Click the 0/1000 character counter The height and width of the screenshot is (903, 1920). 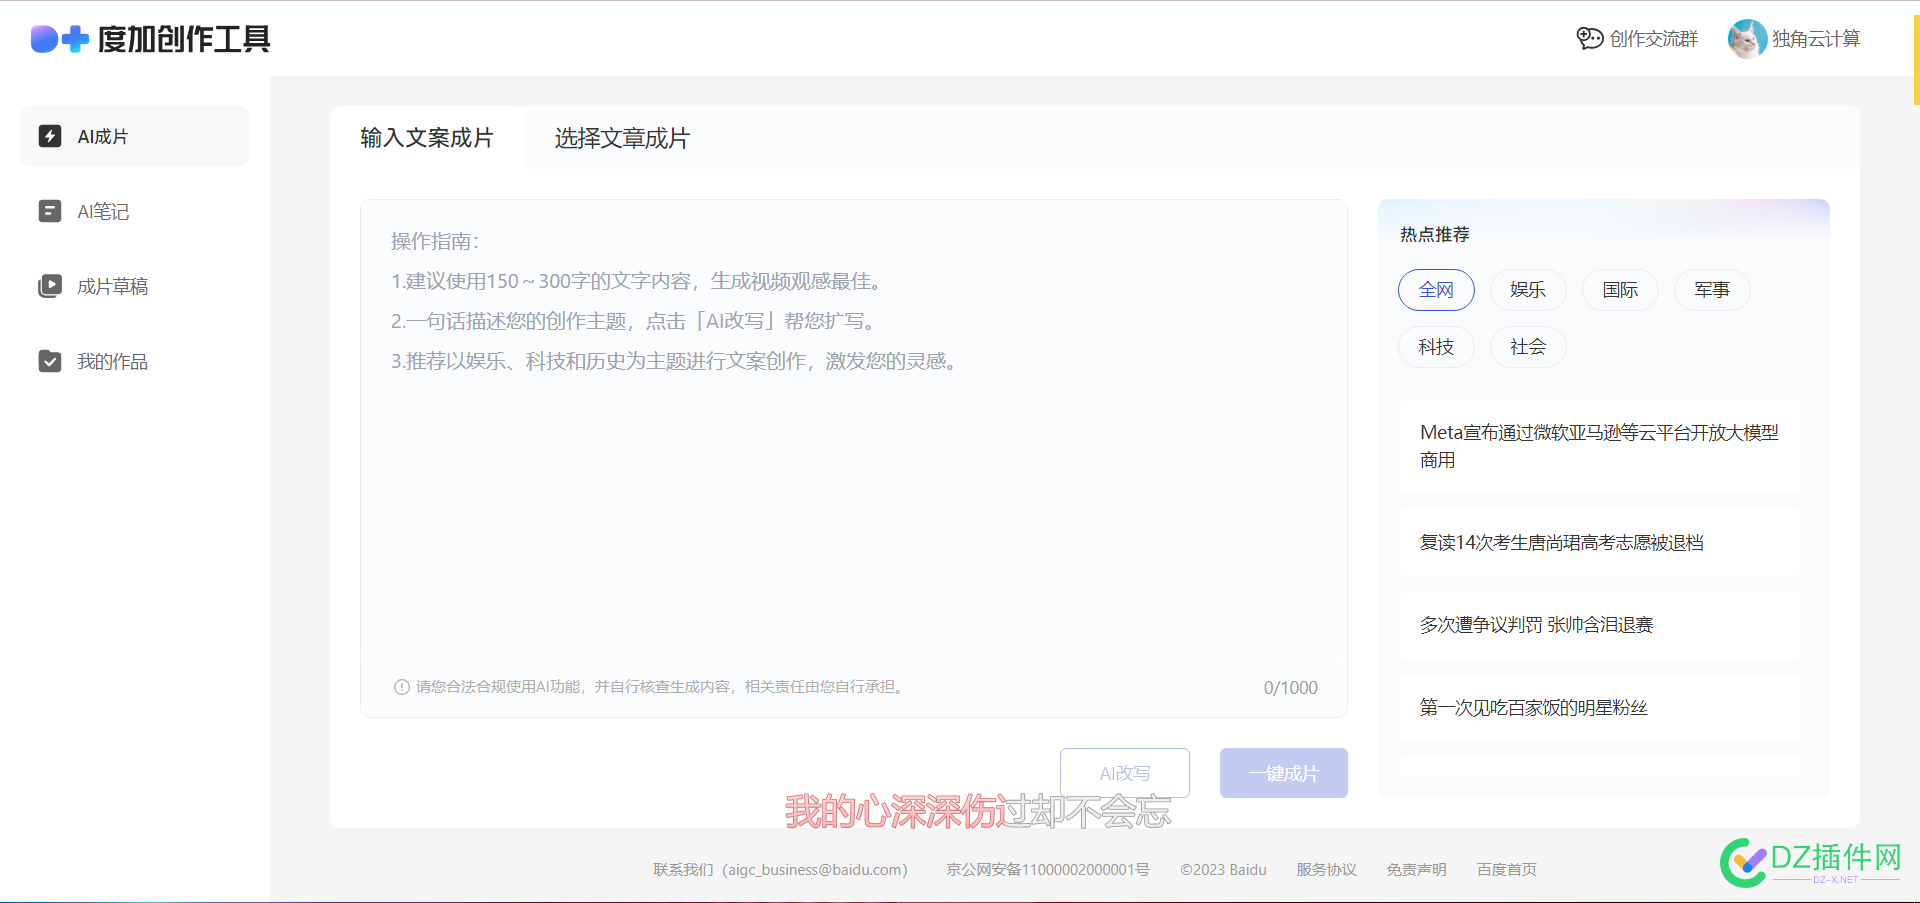tap(1291, 688)
